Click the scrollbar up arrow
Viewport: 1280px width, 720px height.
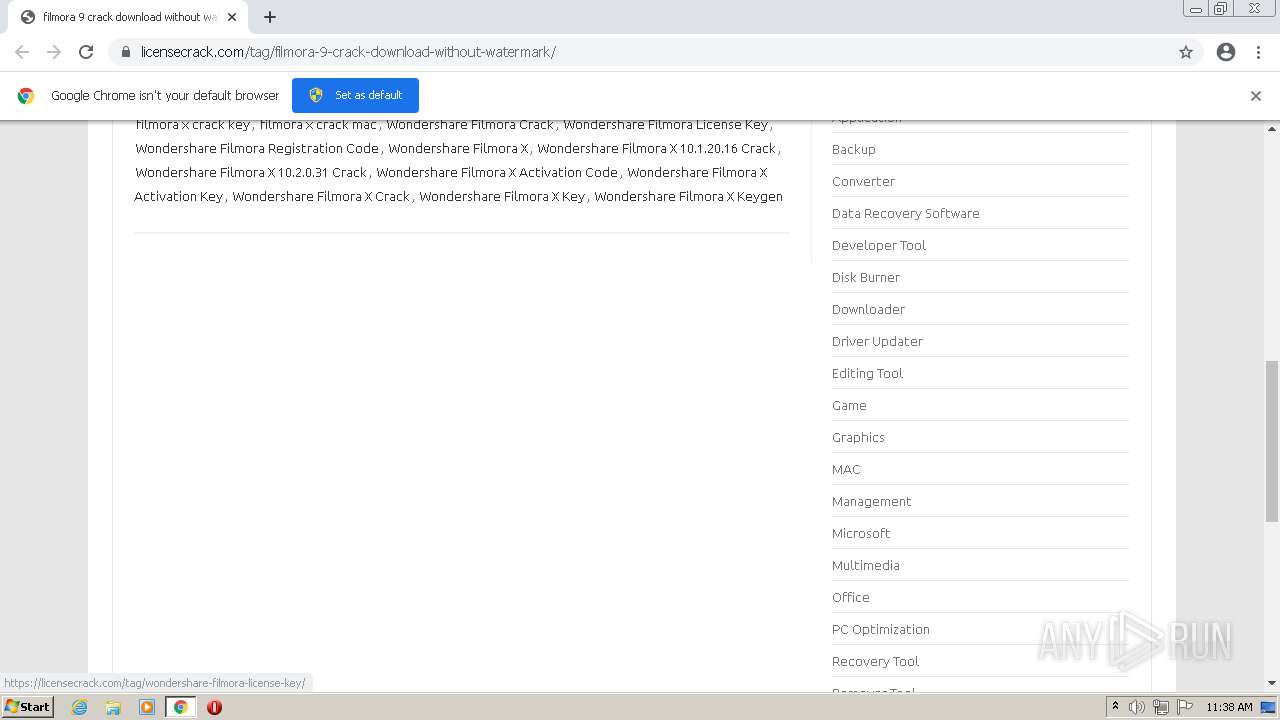(x=1272, y=128)
